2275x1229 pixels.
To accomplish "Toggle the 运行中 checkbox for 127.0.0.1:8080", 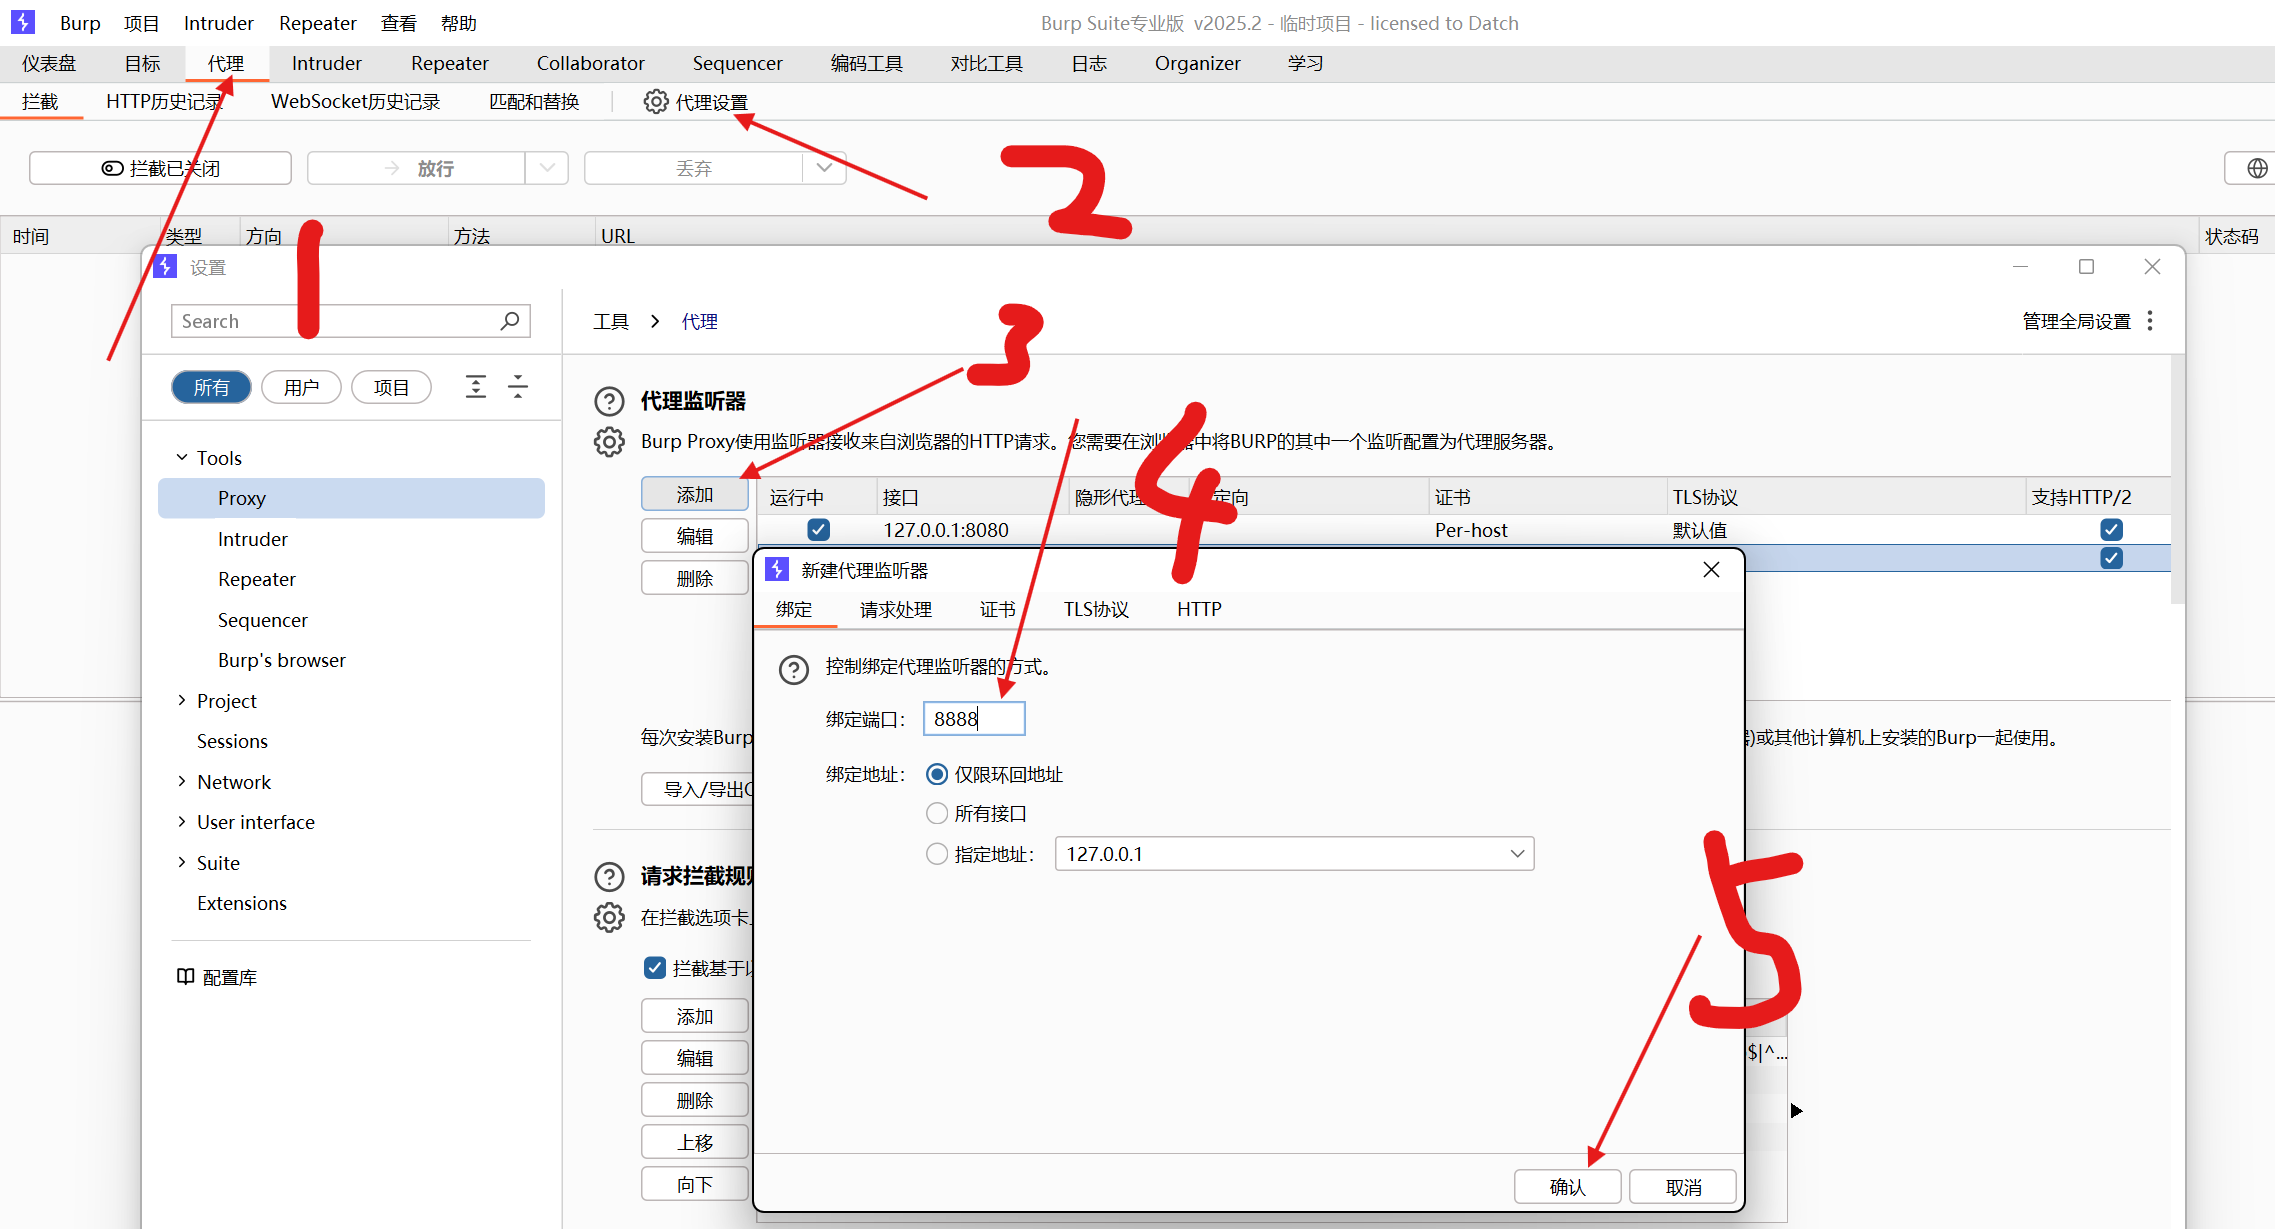I will [818, 530].
